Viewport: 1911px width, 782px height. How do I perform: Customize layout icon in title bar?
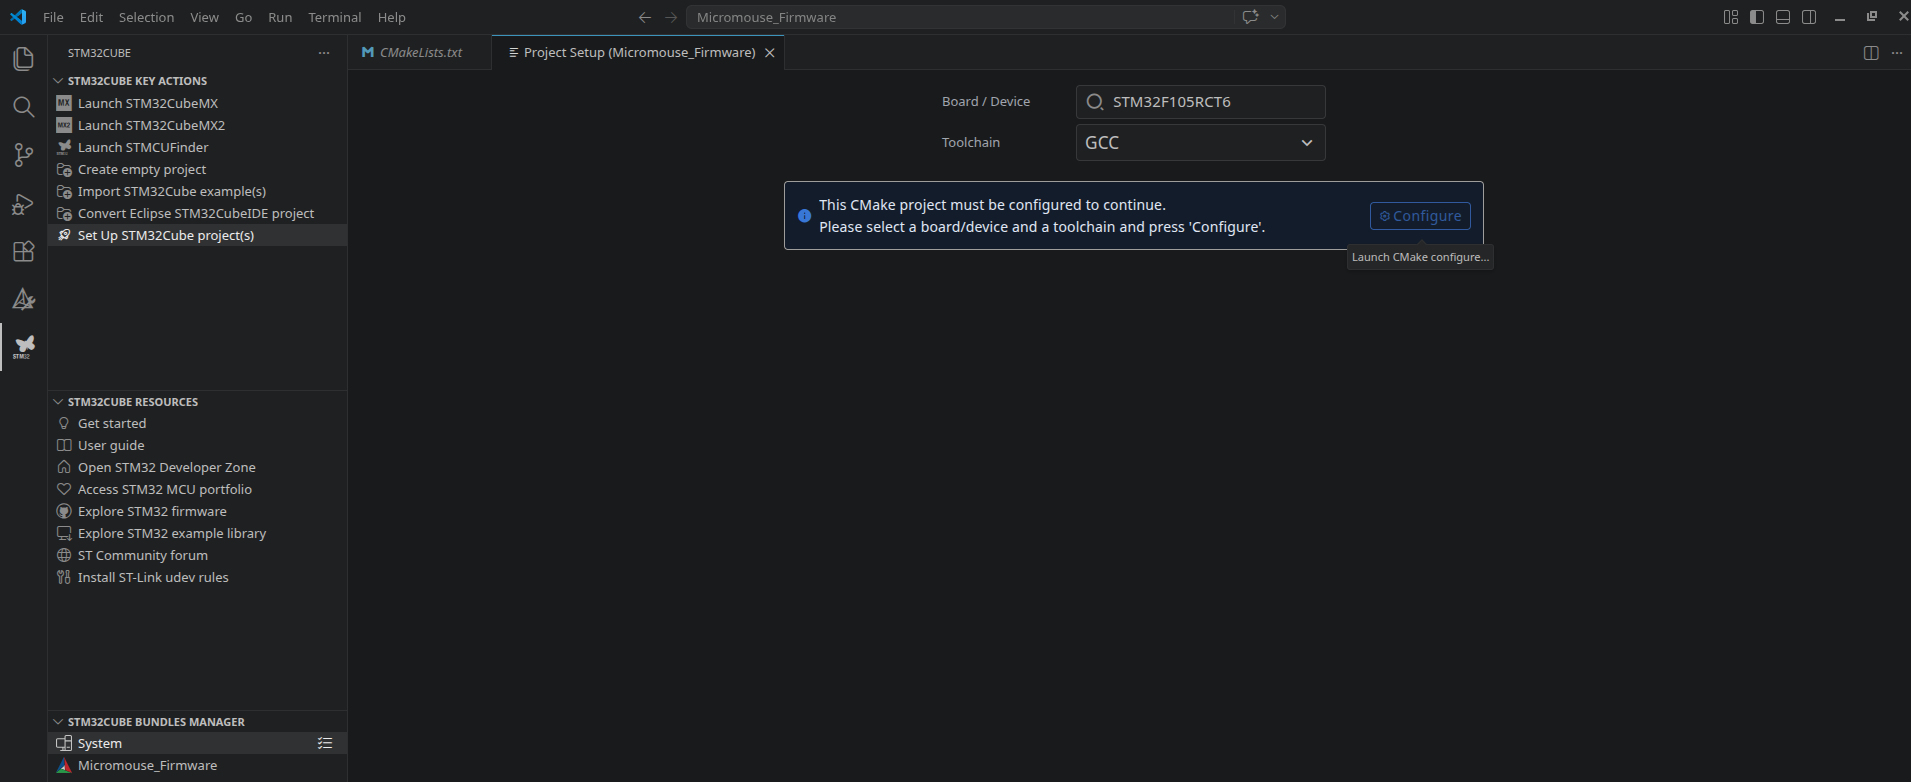[x=1731, y=17]
